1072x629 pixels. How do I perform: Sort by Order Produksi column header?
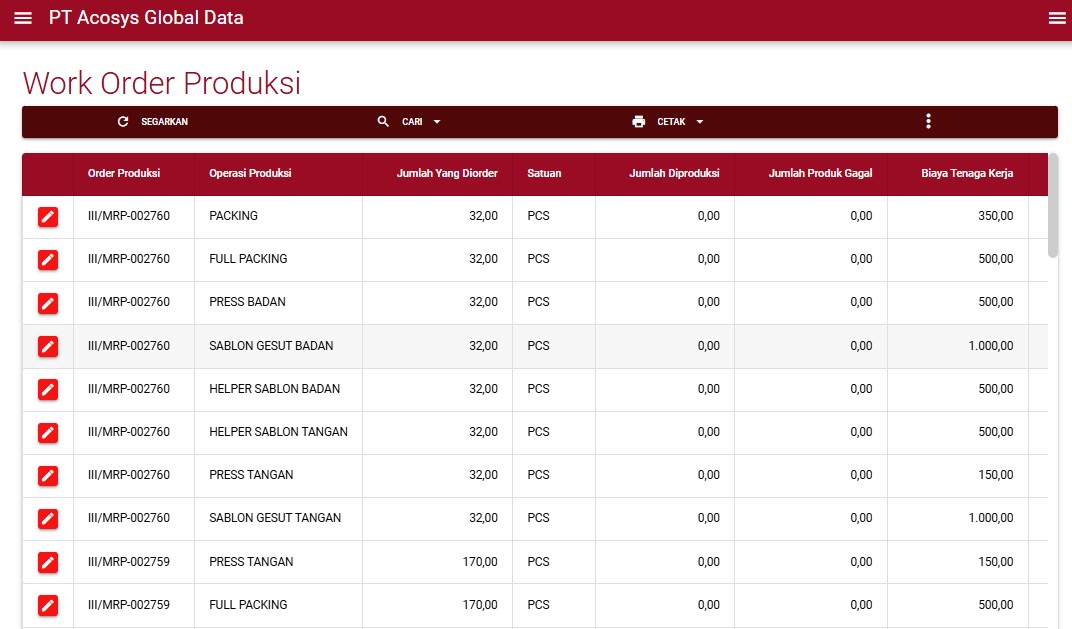point(124,173)
